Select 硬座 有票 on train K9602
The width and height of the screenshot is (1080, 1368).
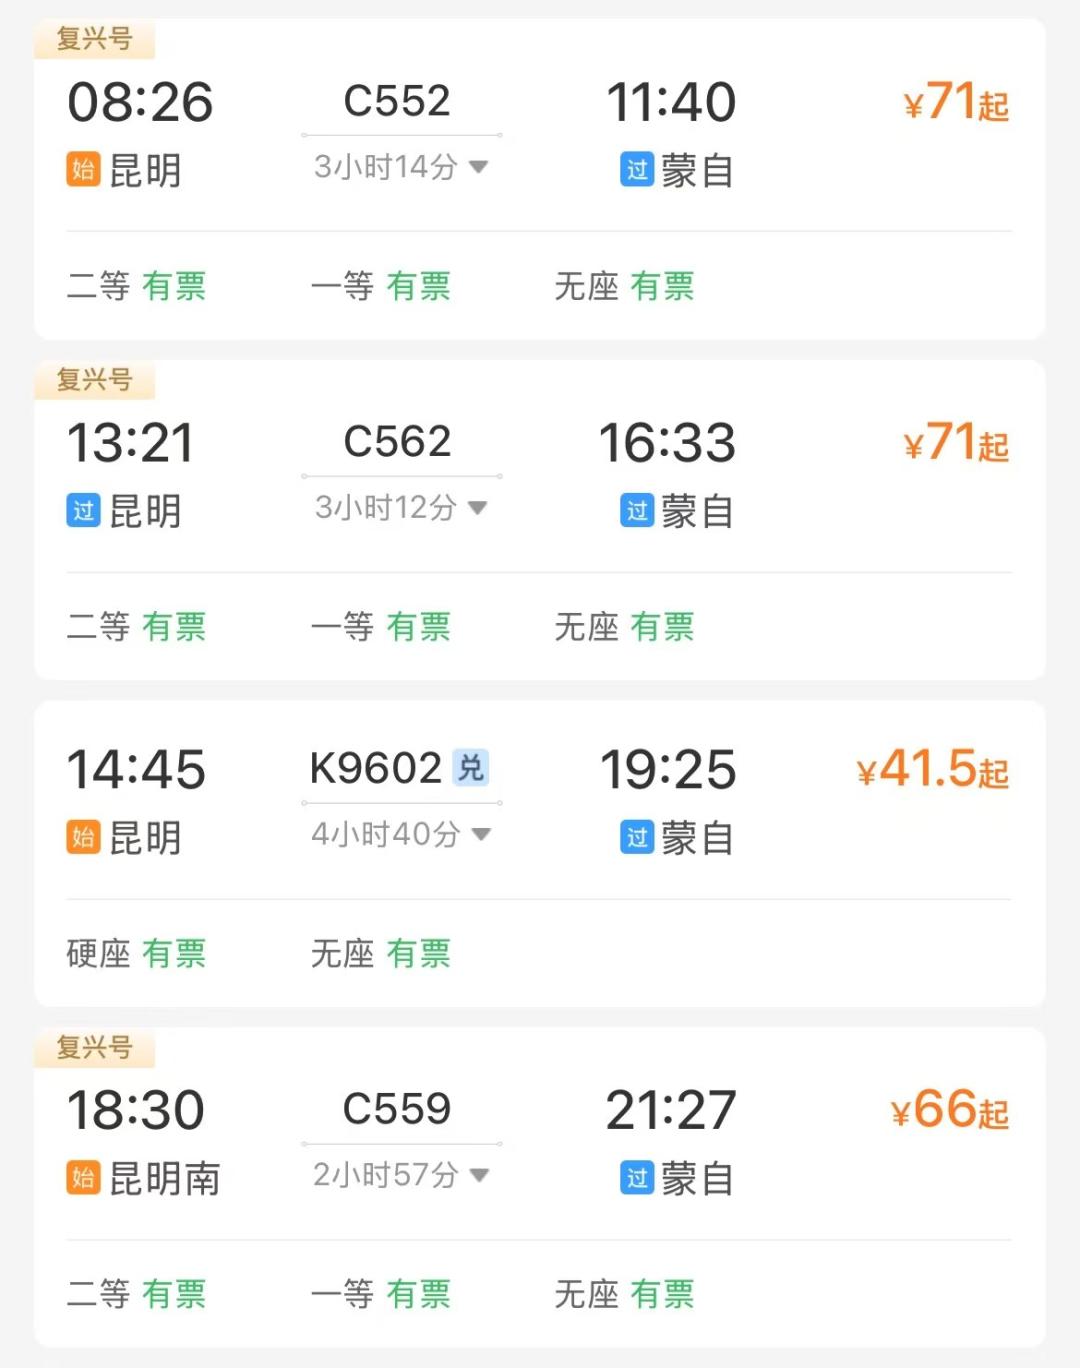[136, 953]
